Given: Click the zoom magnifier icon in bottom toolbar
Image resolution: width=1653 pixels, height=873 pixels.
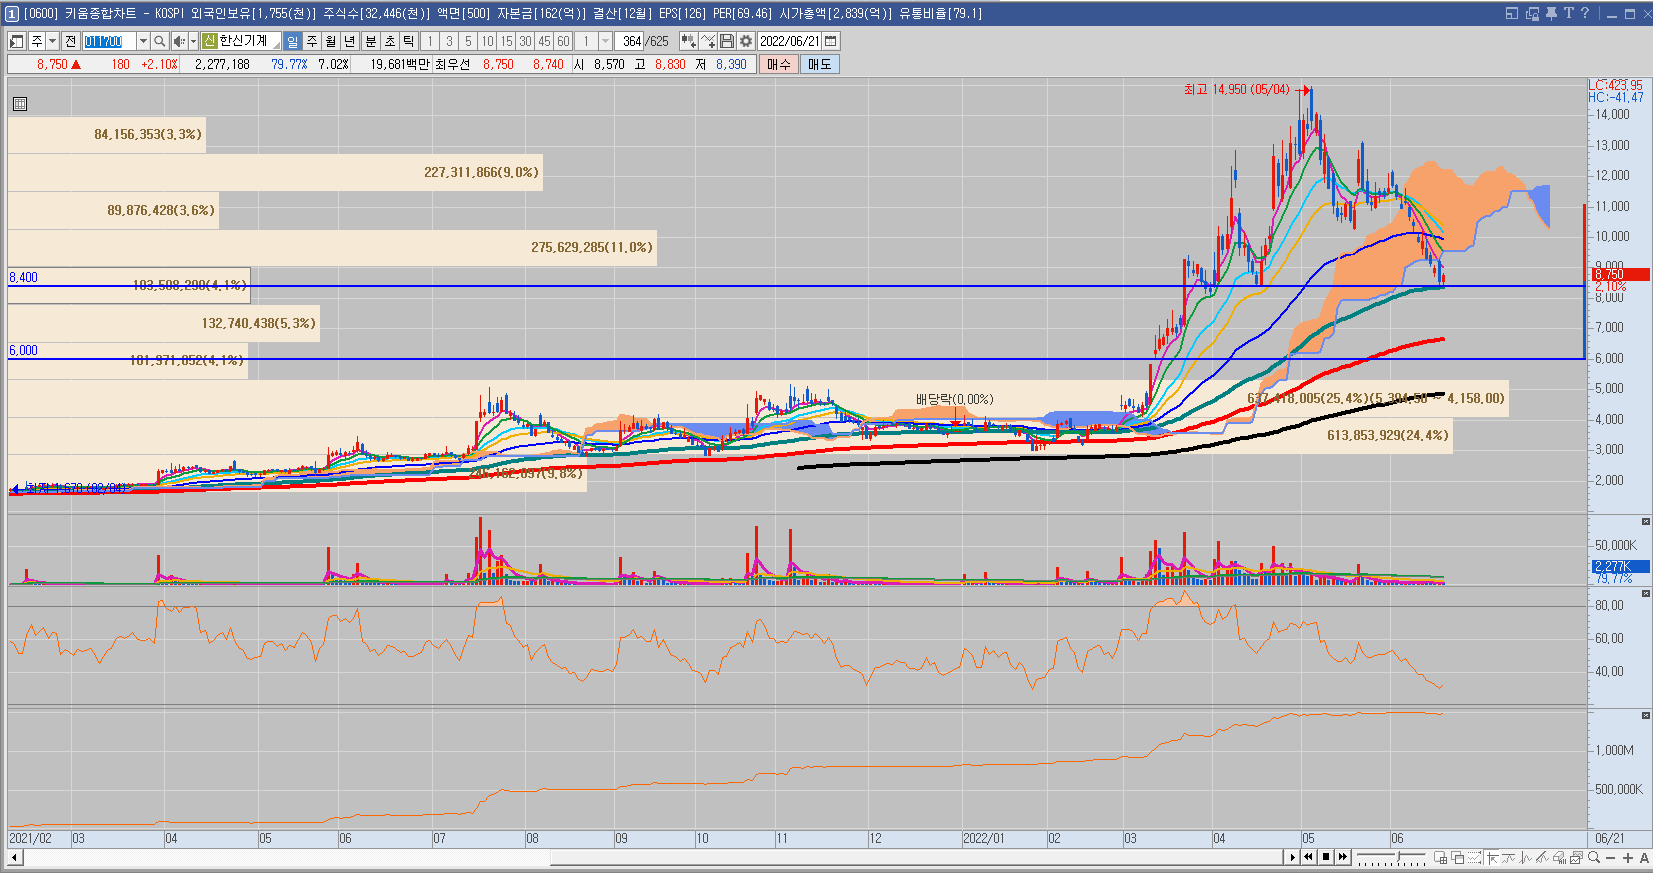Looking at the screenshot, I should click(x=1594, y=857).
